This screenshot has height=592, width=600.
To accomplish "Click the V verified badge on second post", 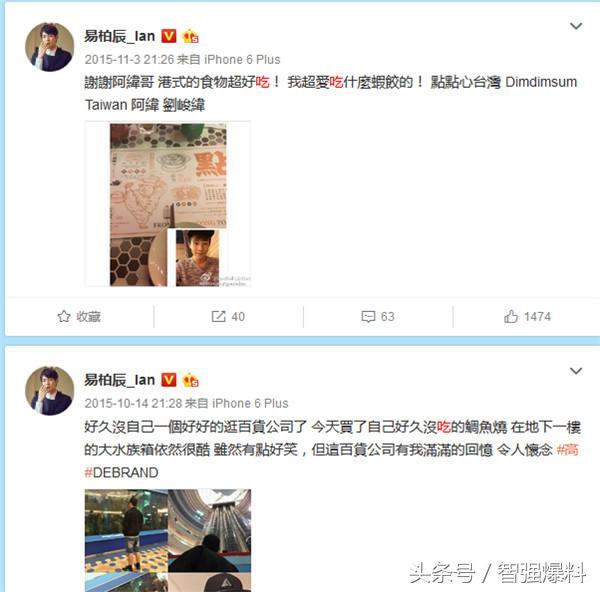I will (x=169, y=380).
